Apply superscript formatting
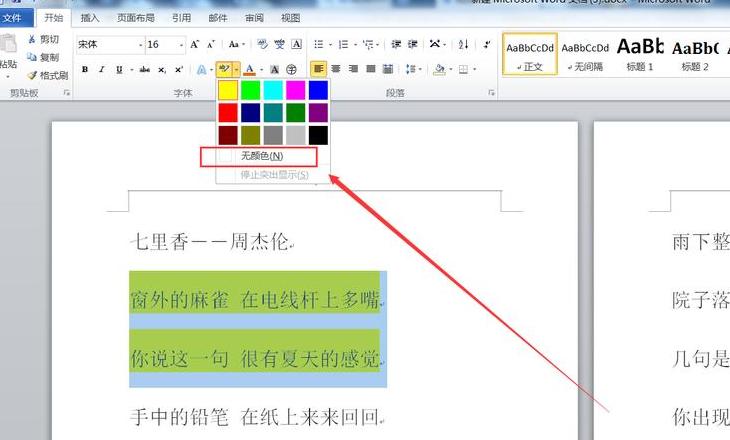This screenshot has height=440, width=730. click(x=179, y=69)
